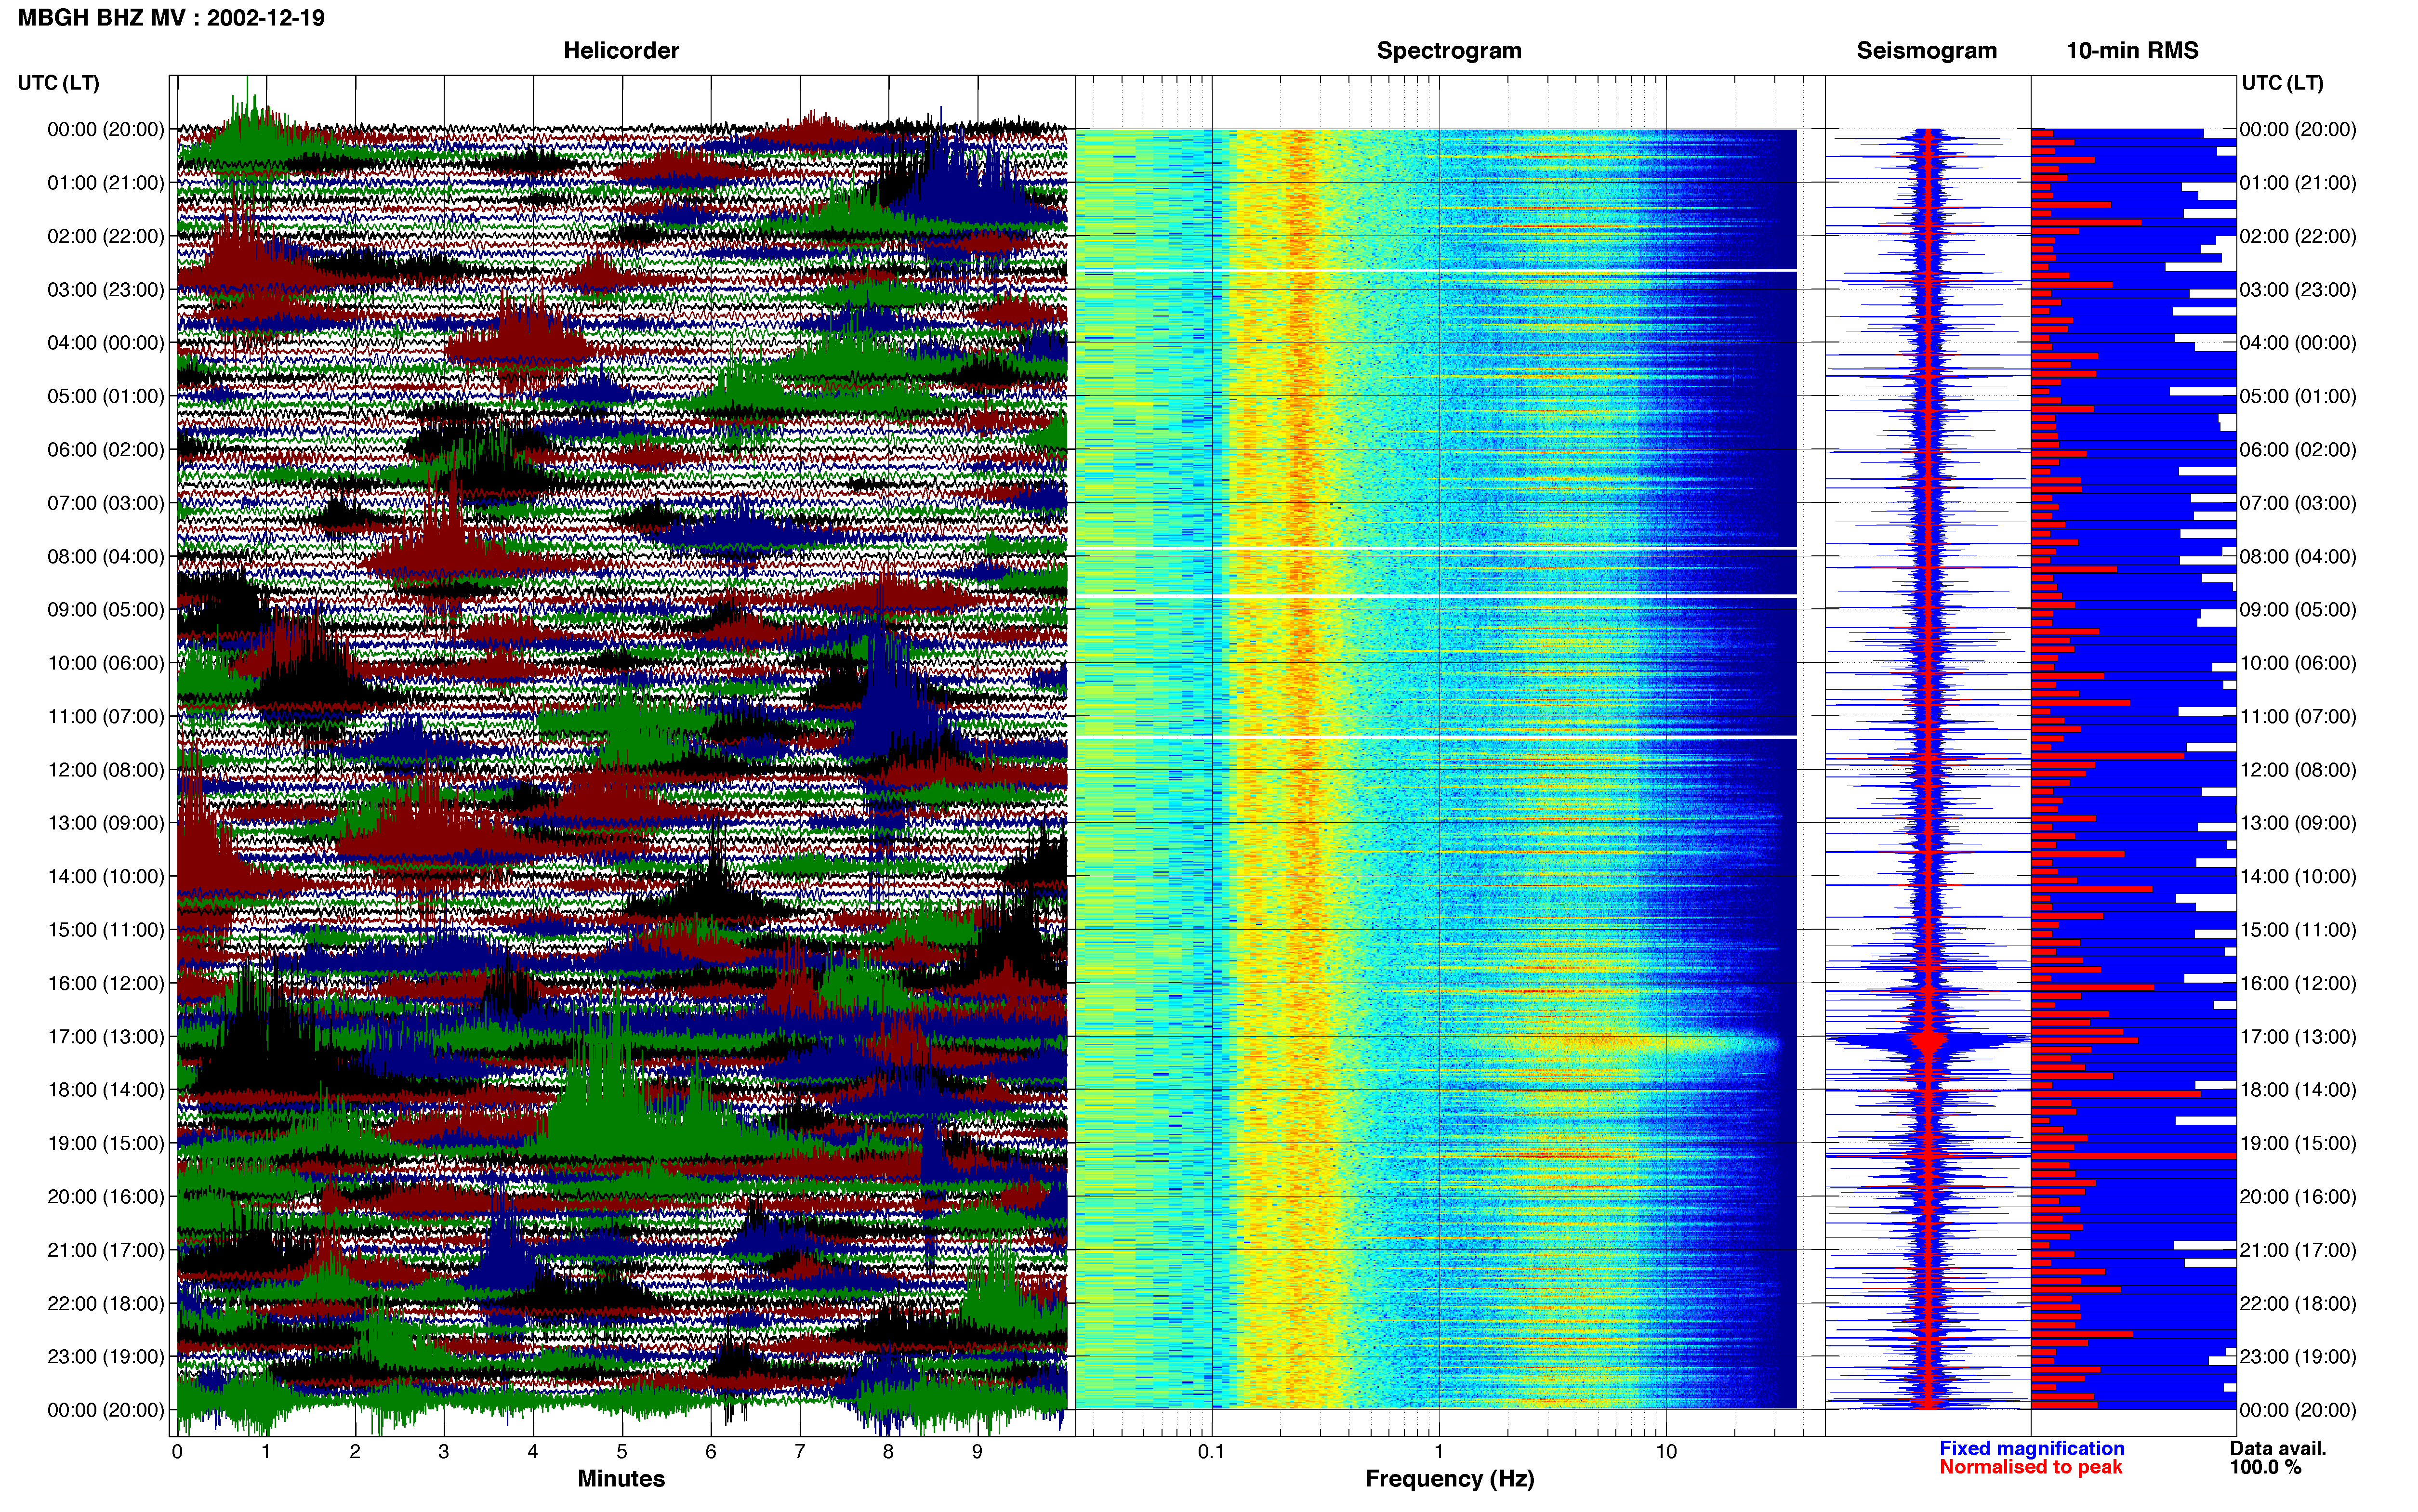The image size is (2418, 1512).
Task: Click left time label '20:00 (16:00)'
Action: click(x=106, y=1197)
